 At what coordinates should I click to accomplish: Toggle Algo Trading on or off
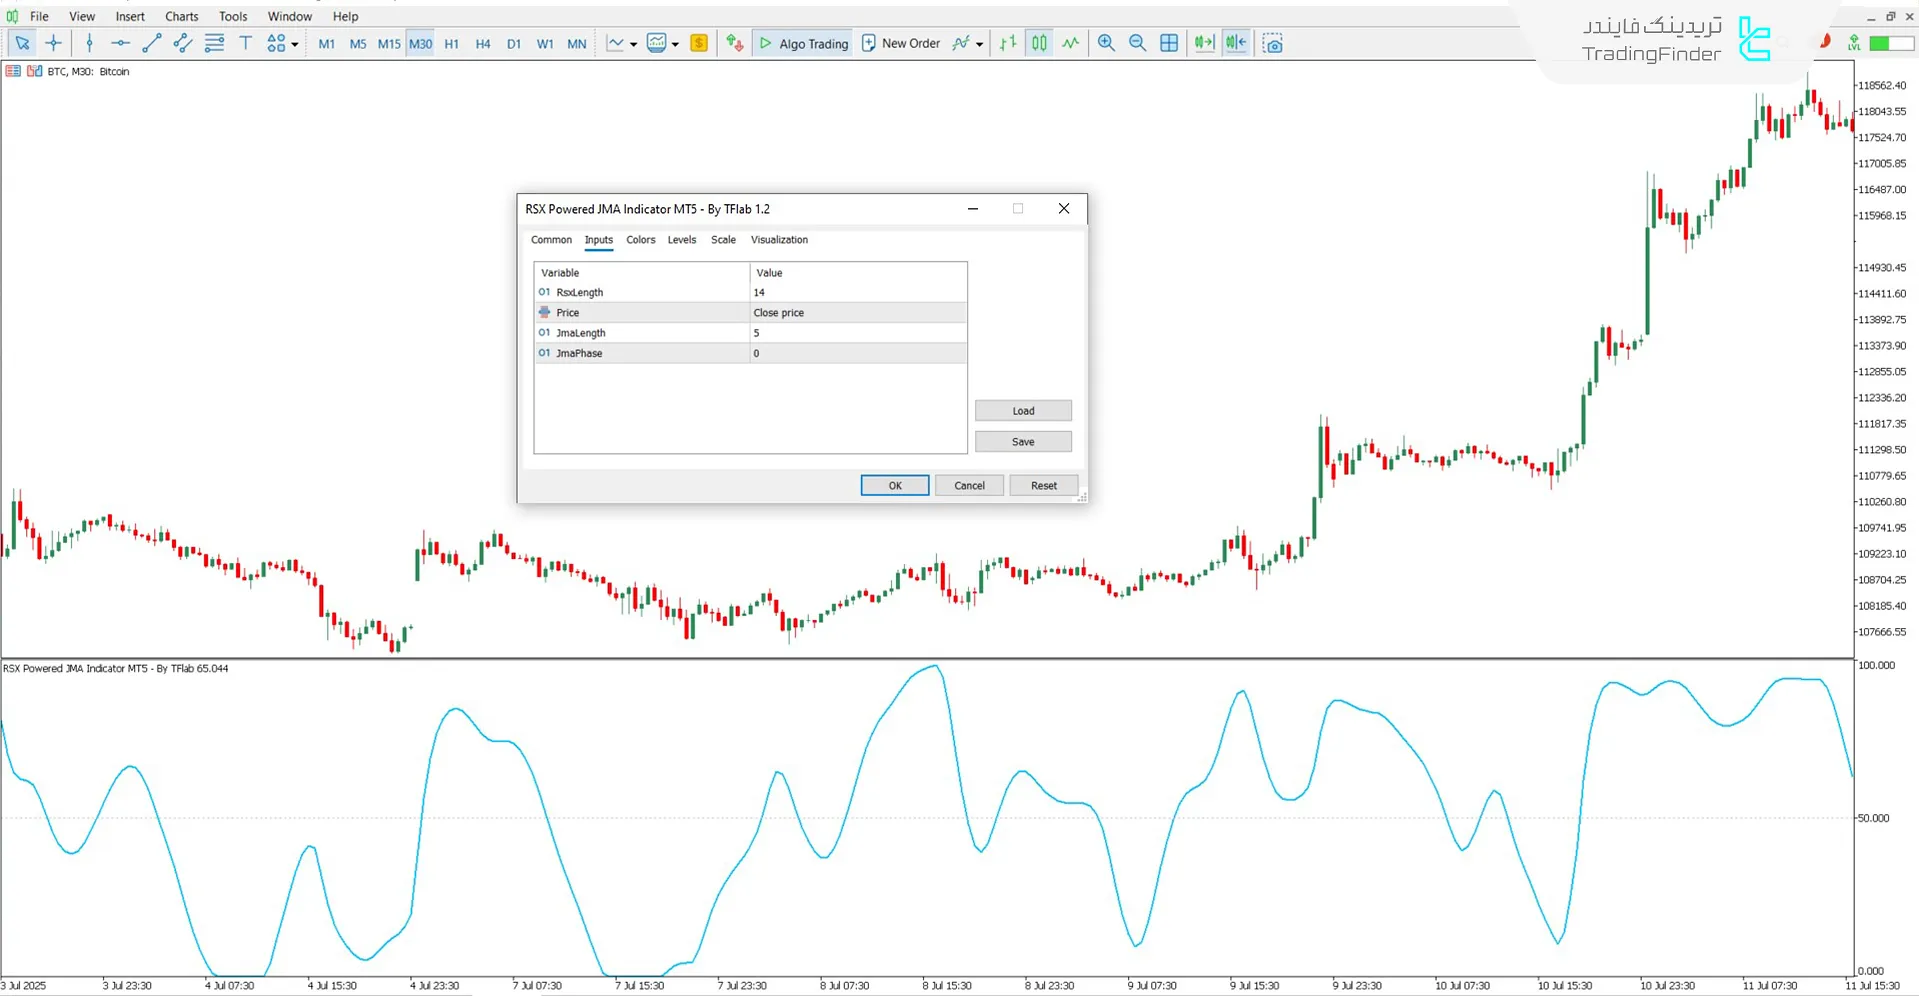point(804,43)
